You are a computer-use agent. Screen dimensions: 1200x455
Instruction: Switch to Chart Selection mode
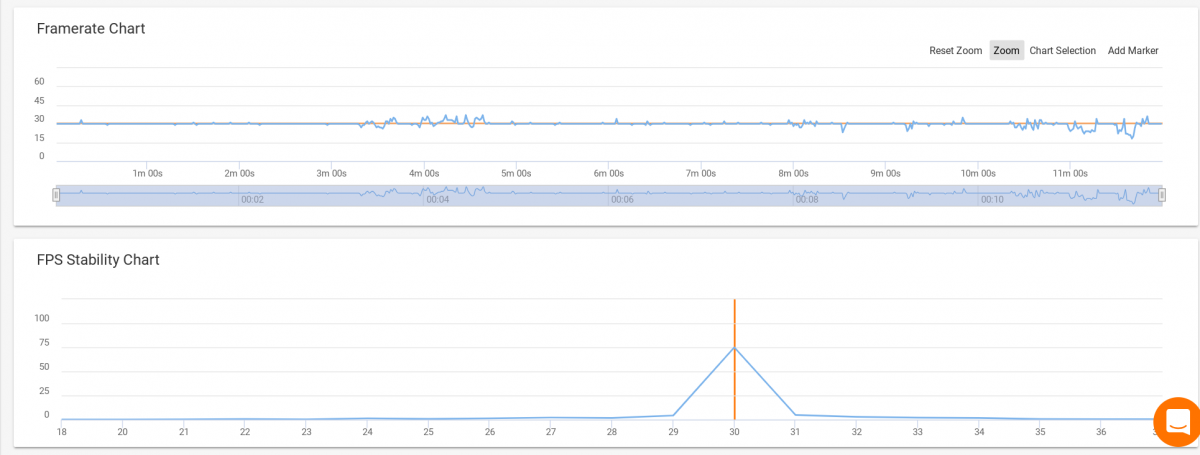click(1063, 51)
